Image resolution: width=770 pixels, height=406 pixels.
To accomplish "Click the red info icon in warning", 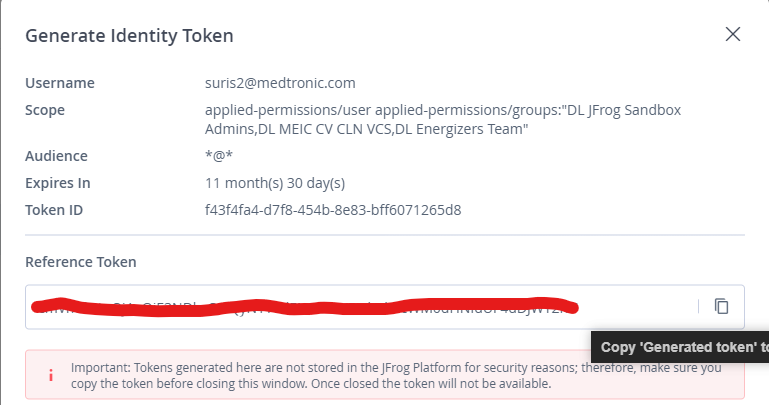I will pos(50,375).
